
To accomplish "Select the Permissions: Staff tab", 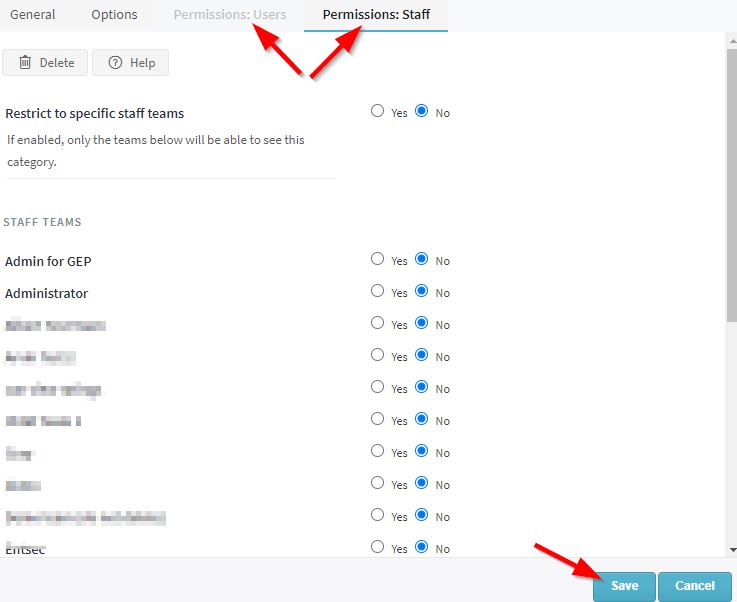I will (376, 15).
